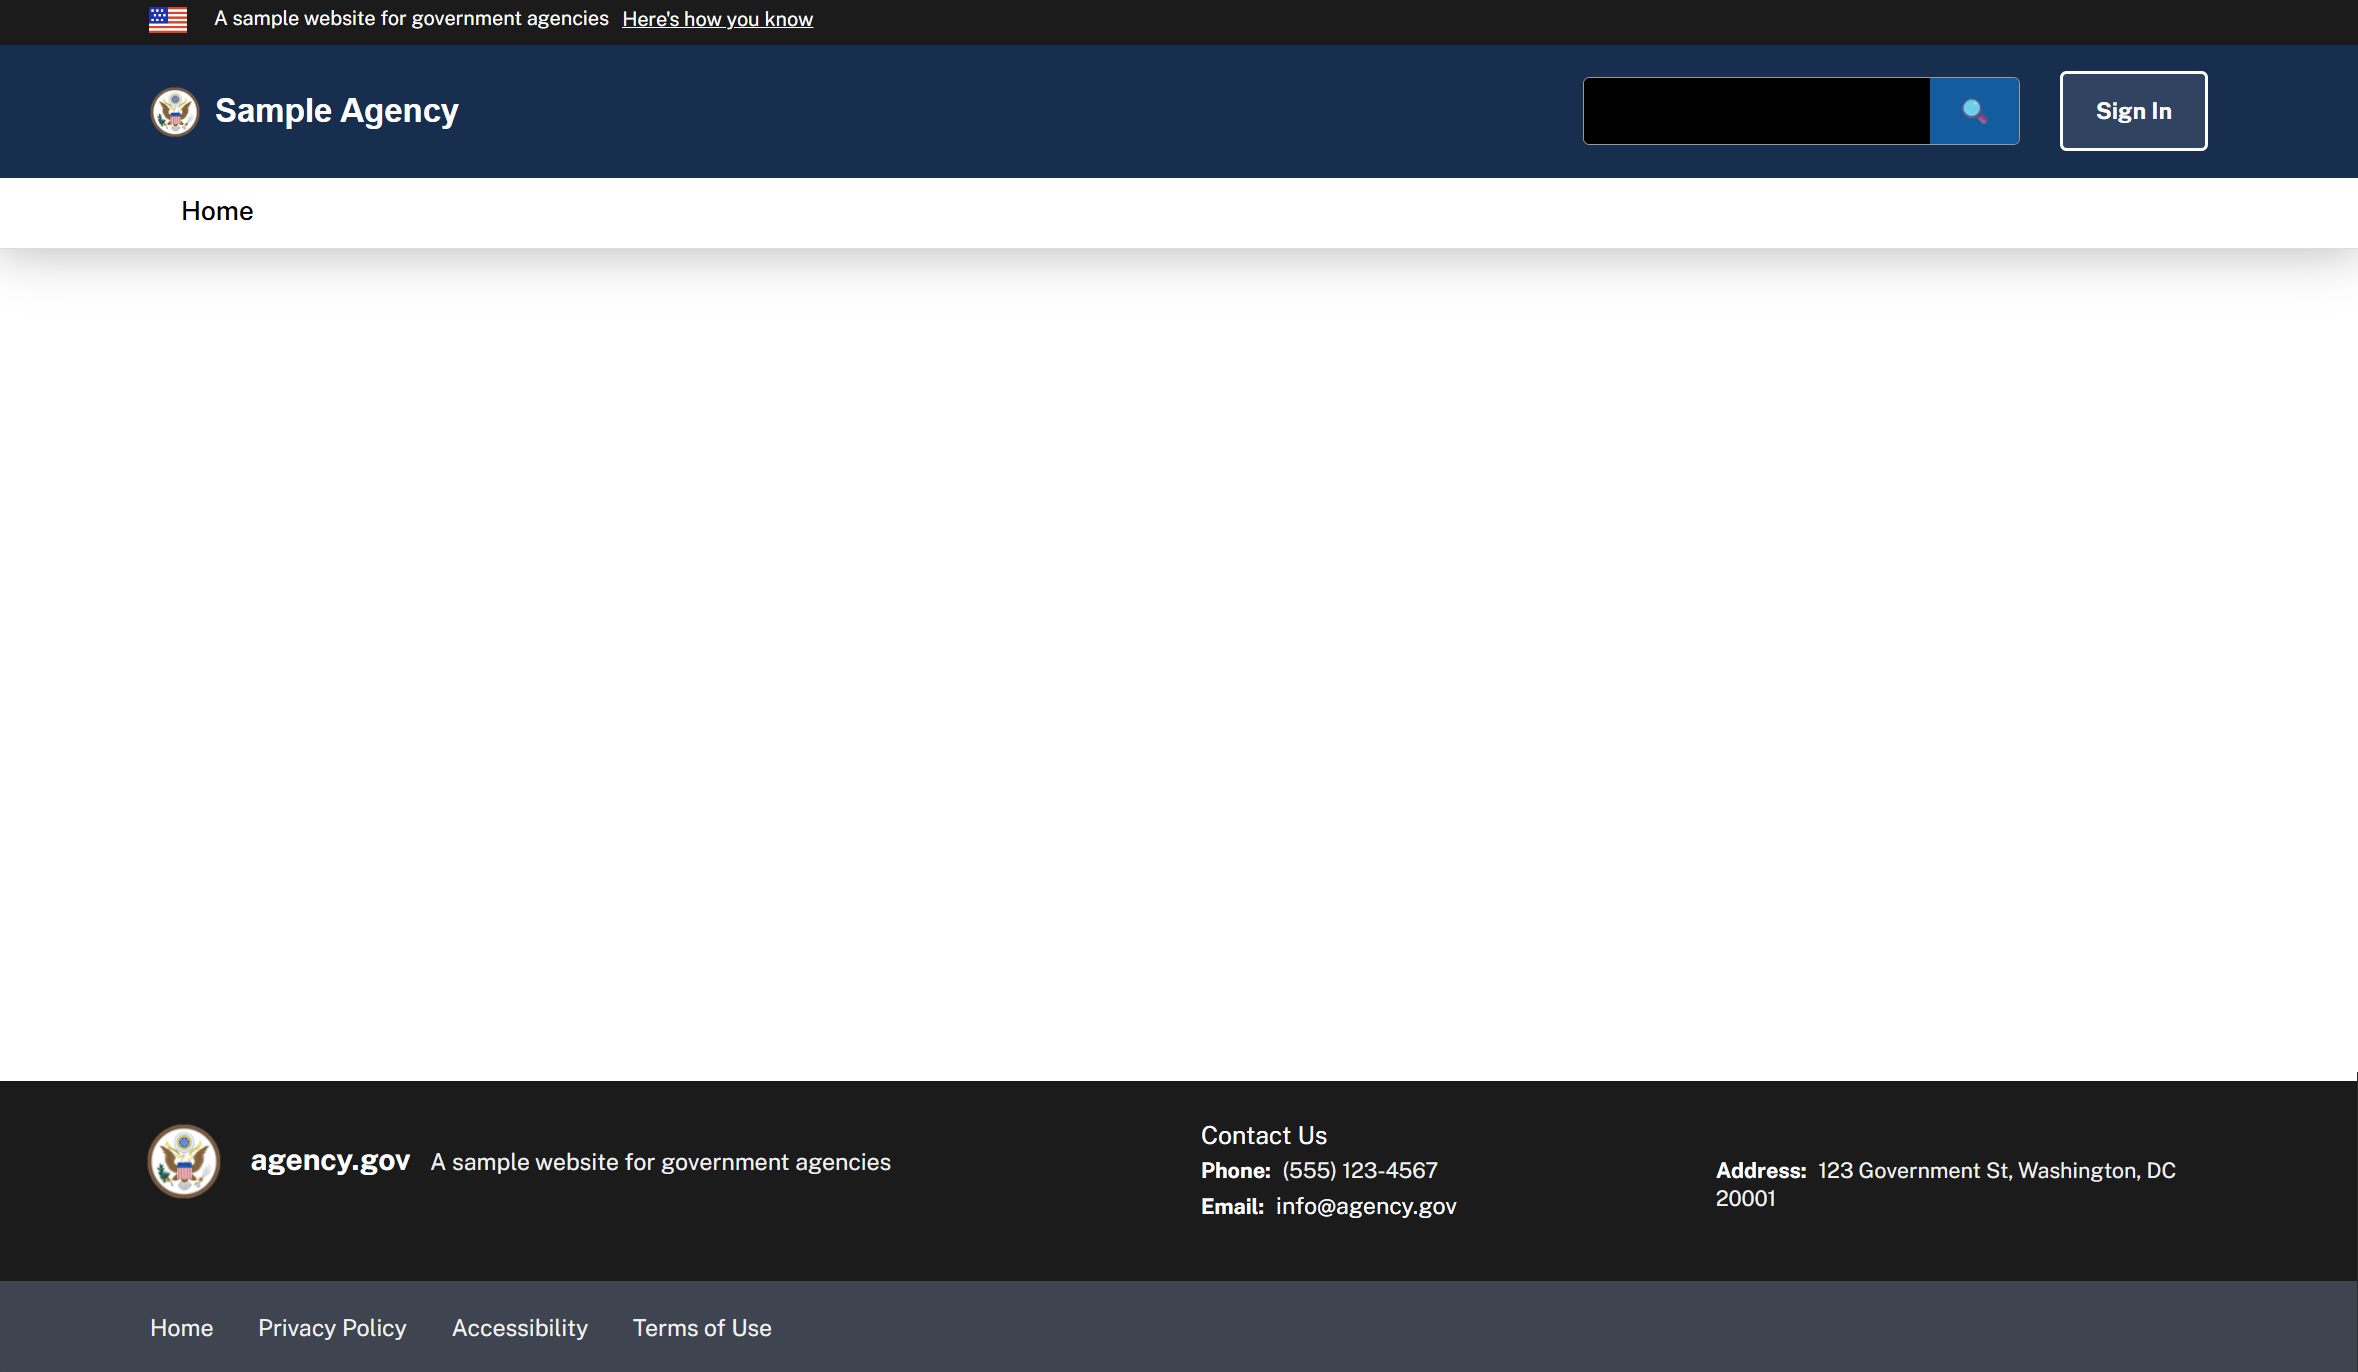The height and width of the screenshot is (1372, 2358).
Task: Click the info@agency.gov email address
Action: [1365, 1207]
